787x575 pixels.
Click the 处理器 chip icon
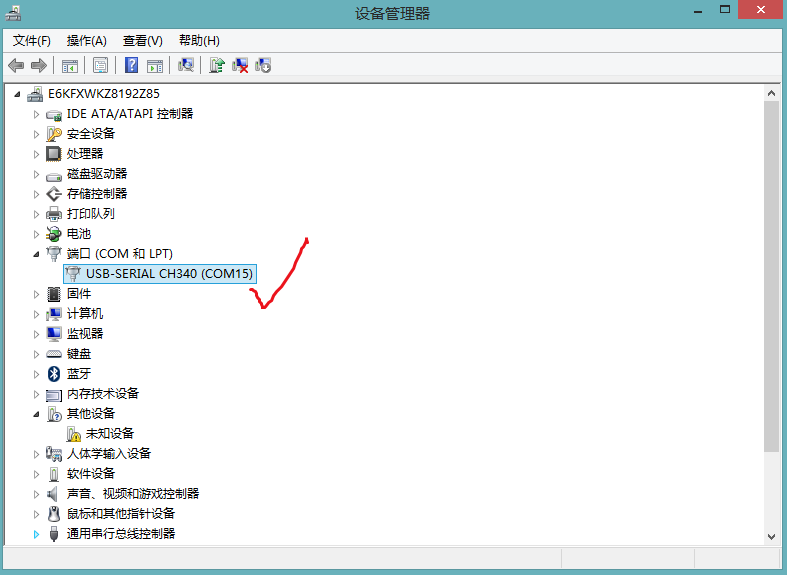point(54,154)
